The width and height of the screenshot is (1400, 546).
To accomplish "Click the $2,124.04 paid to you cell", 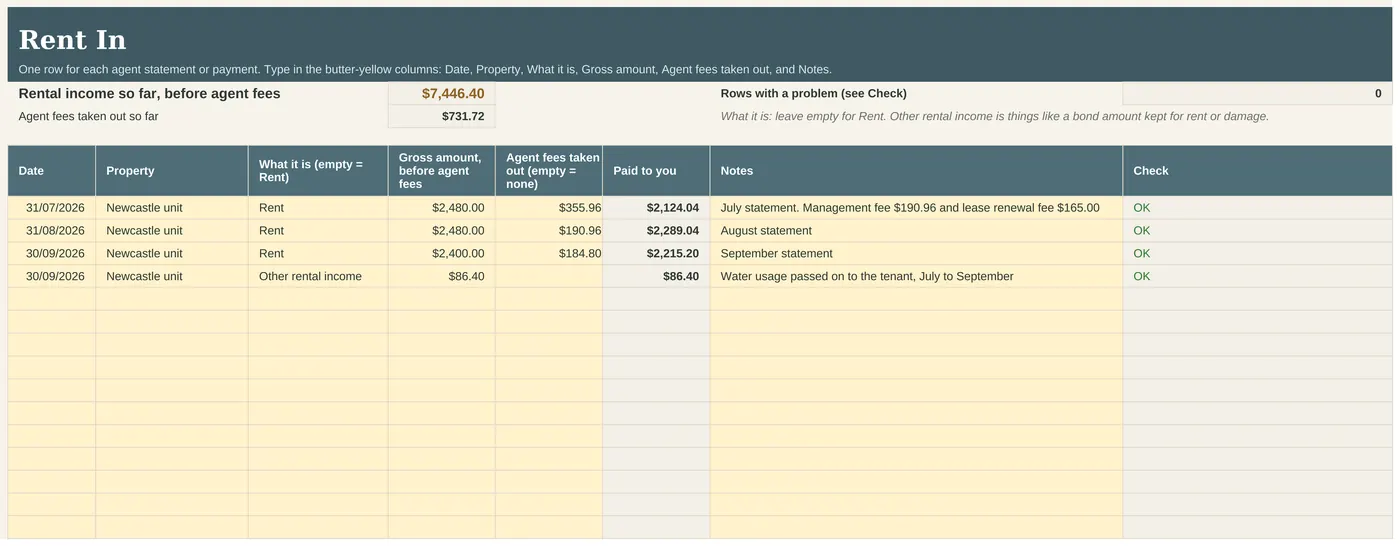I will click(656, 208).
